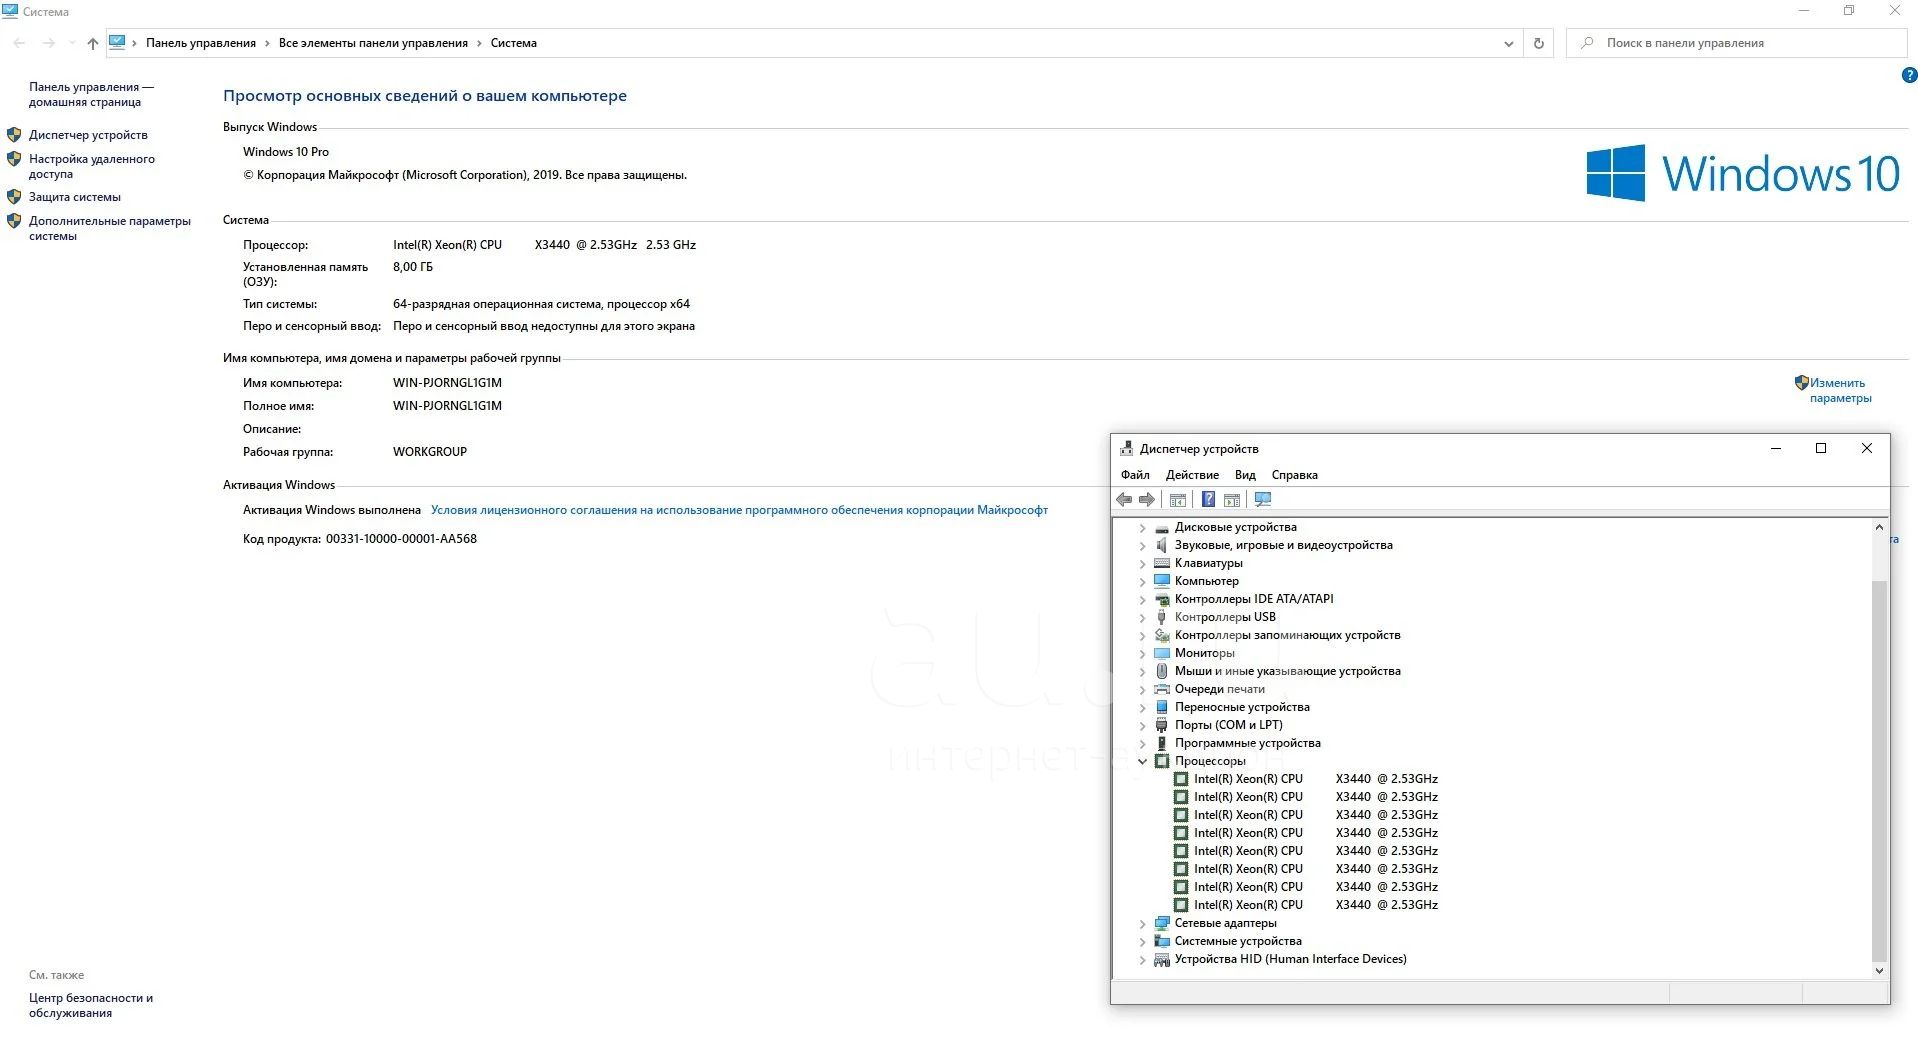Refresh the control panel address bar
Image resolution: width=1918 pixels, height=1038 pixels.
pyautogui.click(x=1539, y=43)
